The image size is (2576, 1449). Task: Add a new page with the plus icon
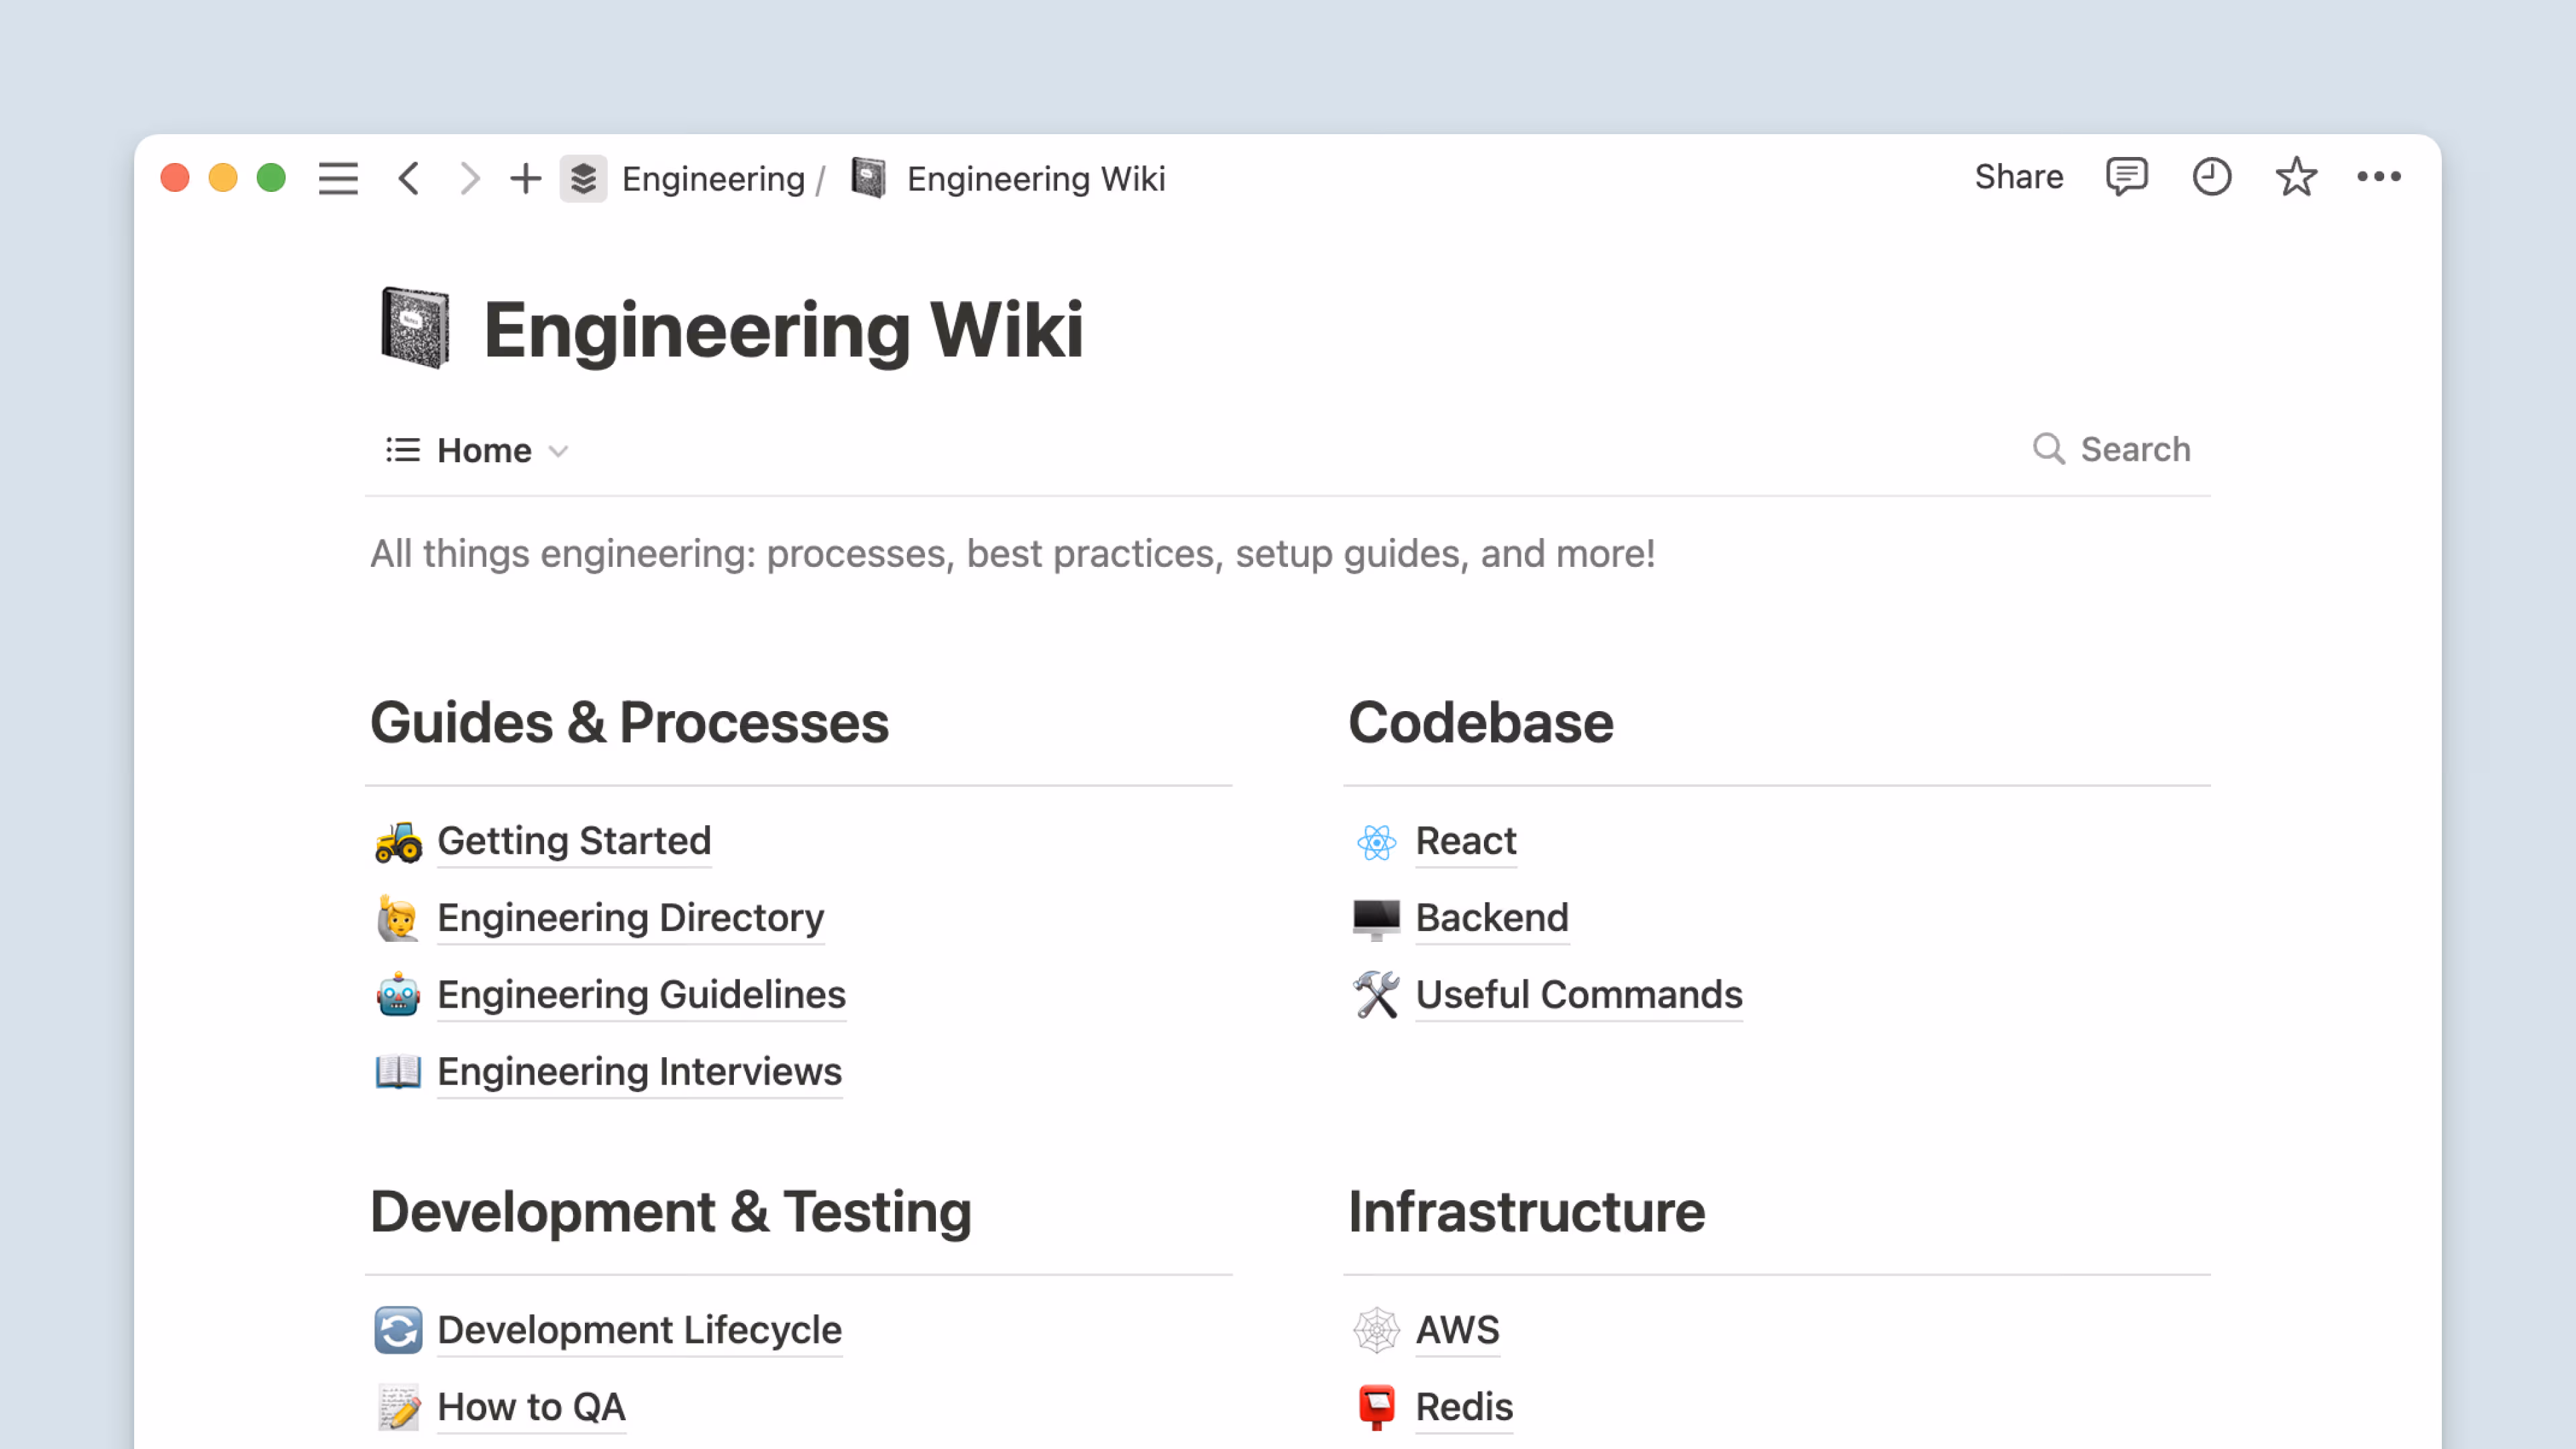(x=525, y=179)
